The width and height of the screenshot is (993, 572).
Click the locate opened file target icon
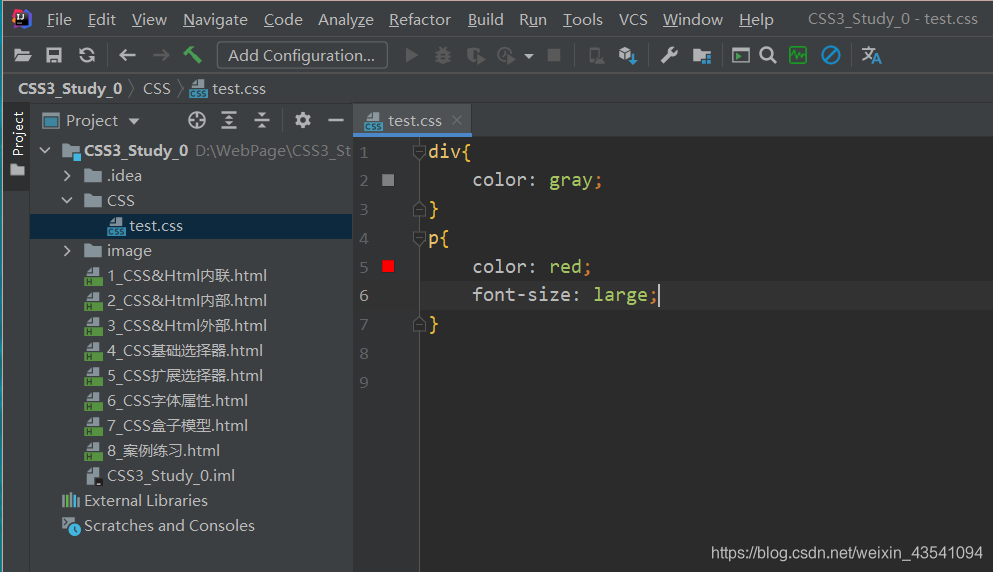(197, 120)
